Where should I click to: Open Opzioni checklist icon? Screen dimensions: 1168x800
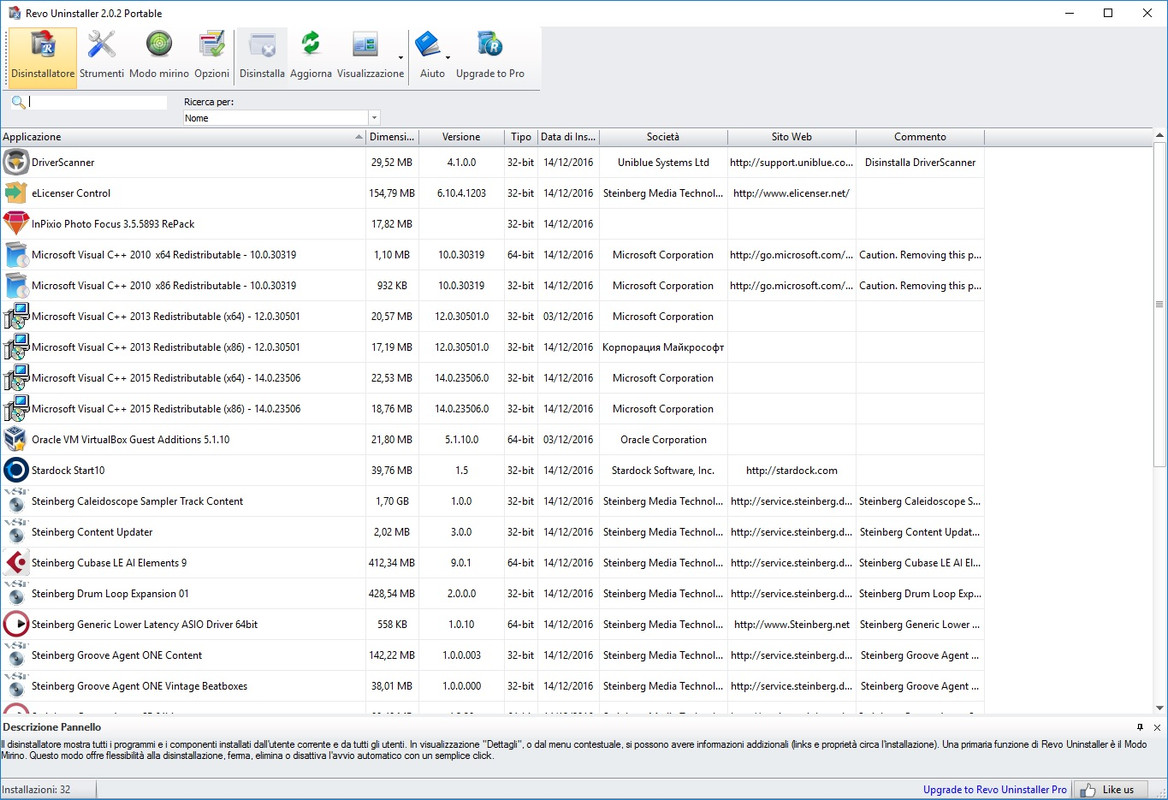(x=212, y=45)
